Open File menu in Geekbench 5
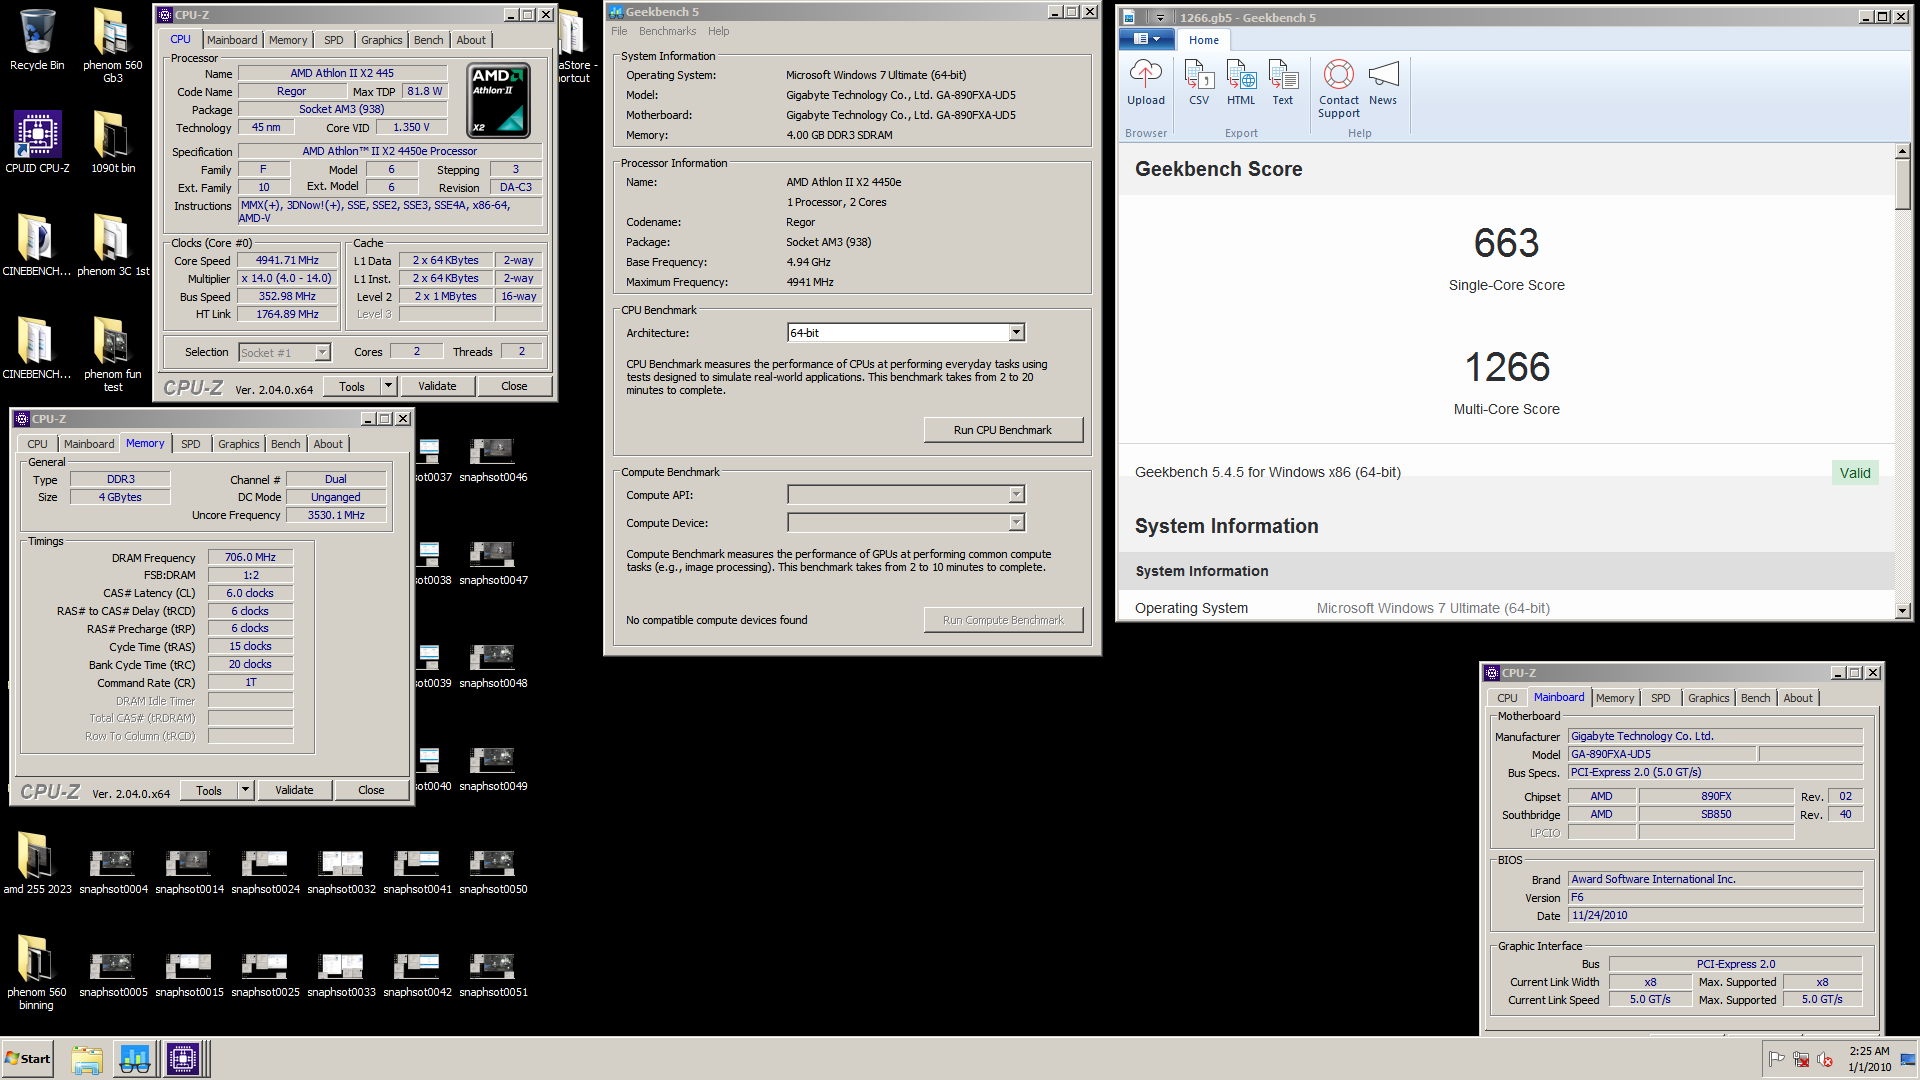 [x=619, y=31]
